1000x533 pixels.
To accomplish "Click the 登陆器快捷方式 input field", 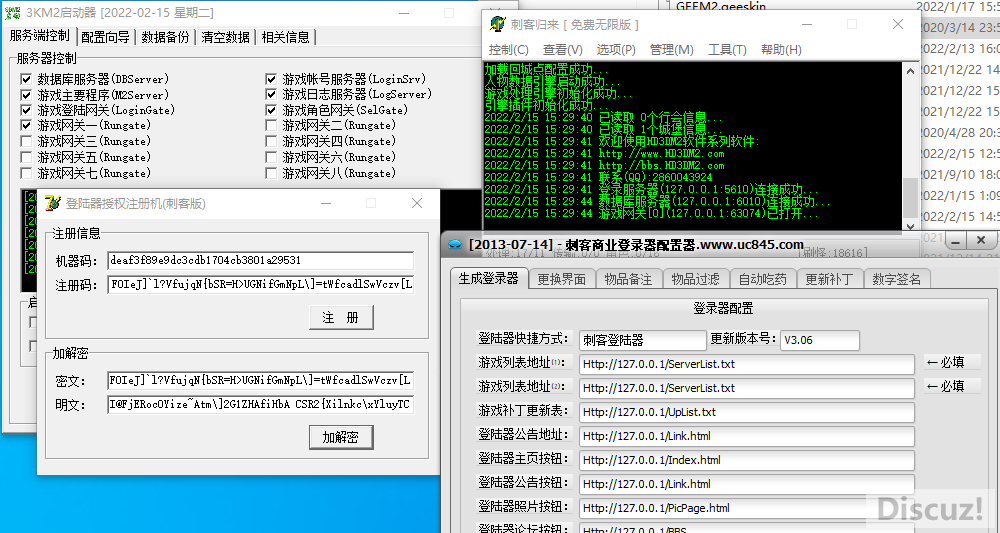I will point(643,340).
